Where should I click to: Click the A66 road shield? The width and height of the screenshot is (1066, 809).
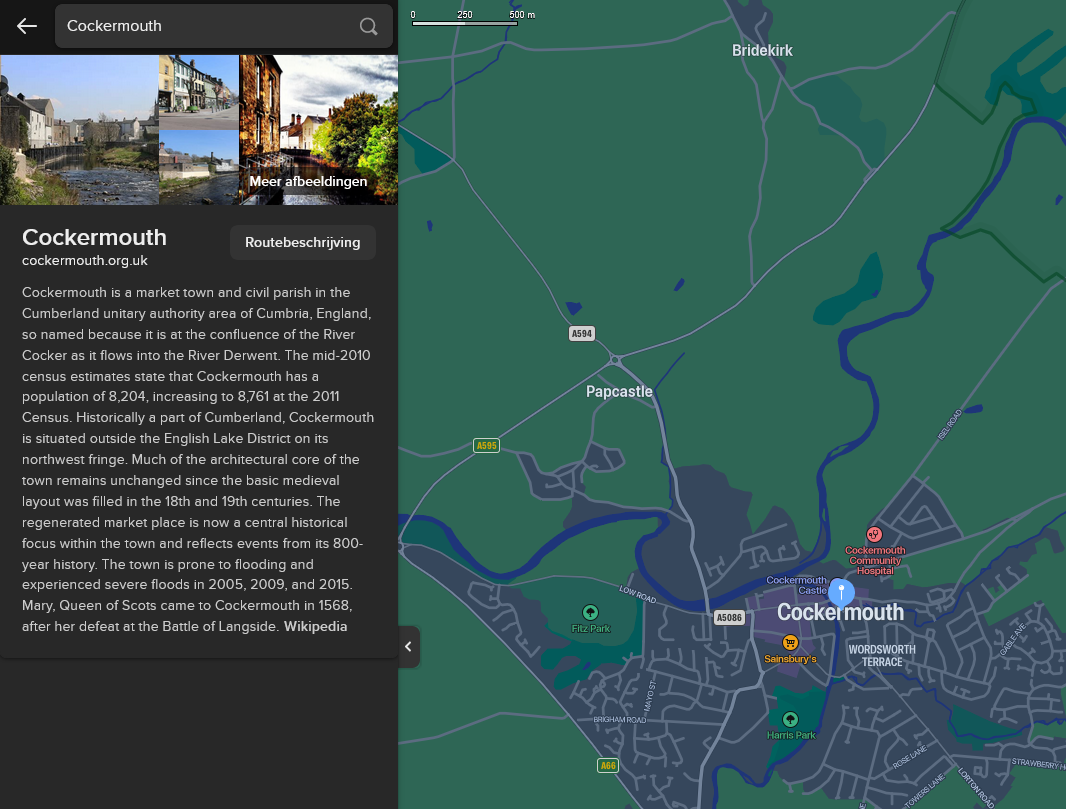click(608, 765)
